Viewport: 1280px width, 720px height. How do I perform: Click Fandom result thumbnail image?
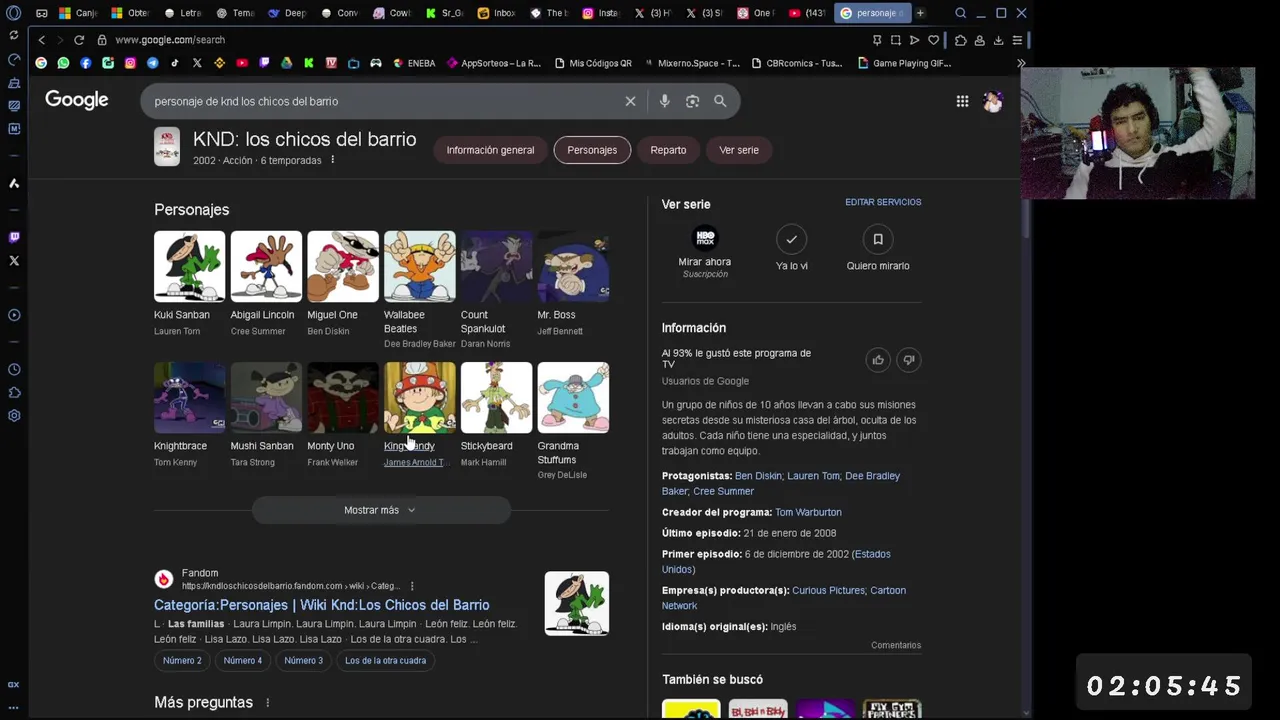click(577, 603)
